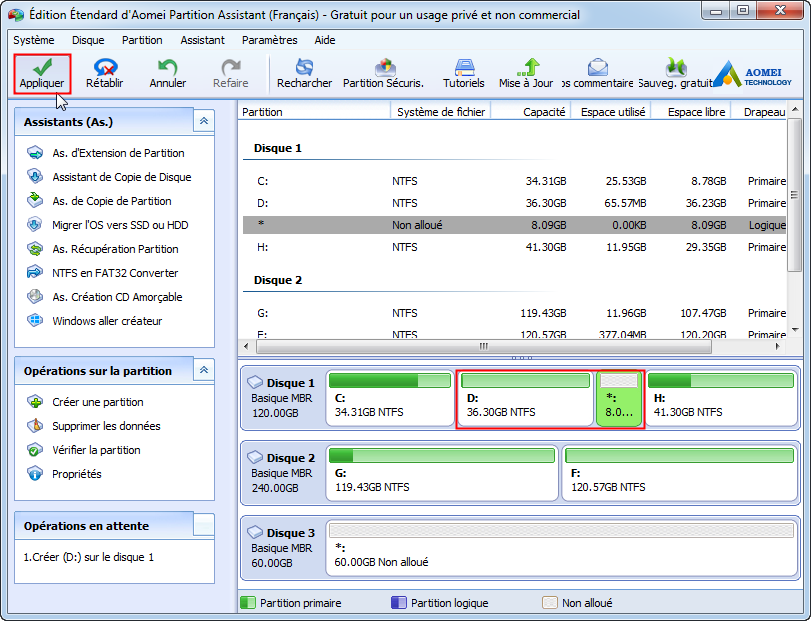Viewport: 811px width, 621px height.
Task: Click Disque 2 drive icon in disk map
Action: coord(255,458)
